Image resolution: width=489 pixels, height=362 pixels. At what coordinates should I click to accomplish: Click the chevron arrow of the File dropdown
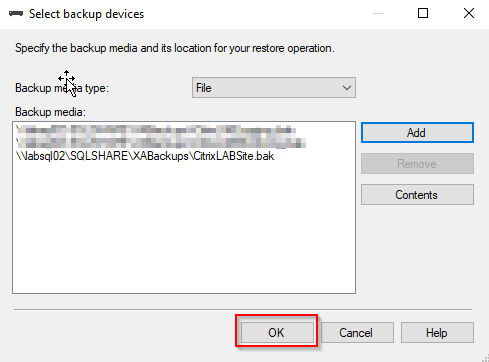coord(347,88)
